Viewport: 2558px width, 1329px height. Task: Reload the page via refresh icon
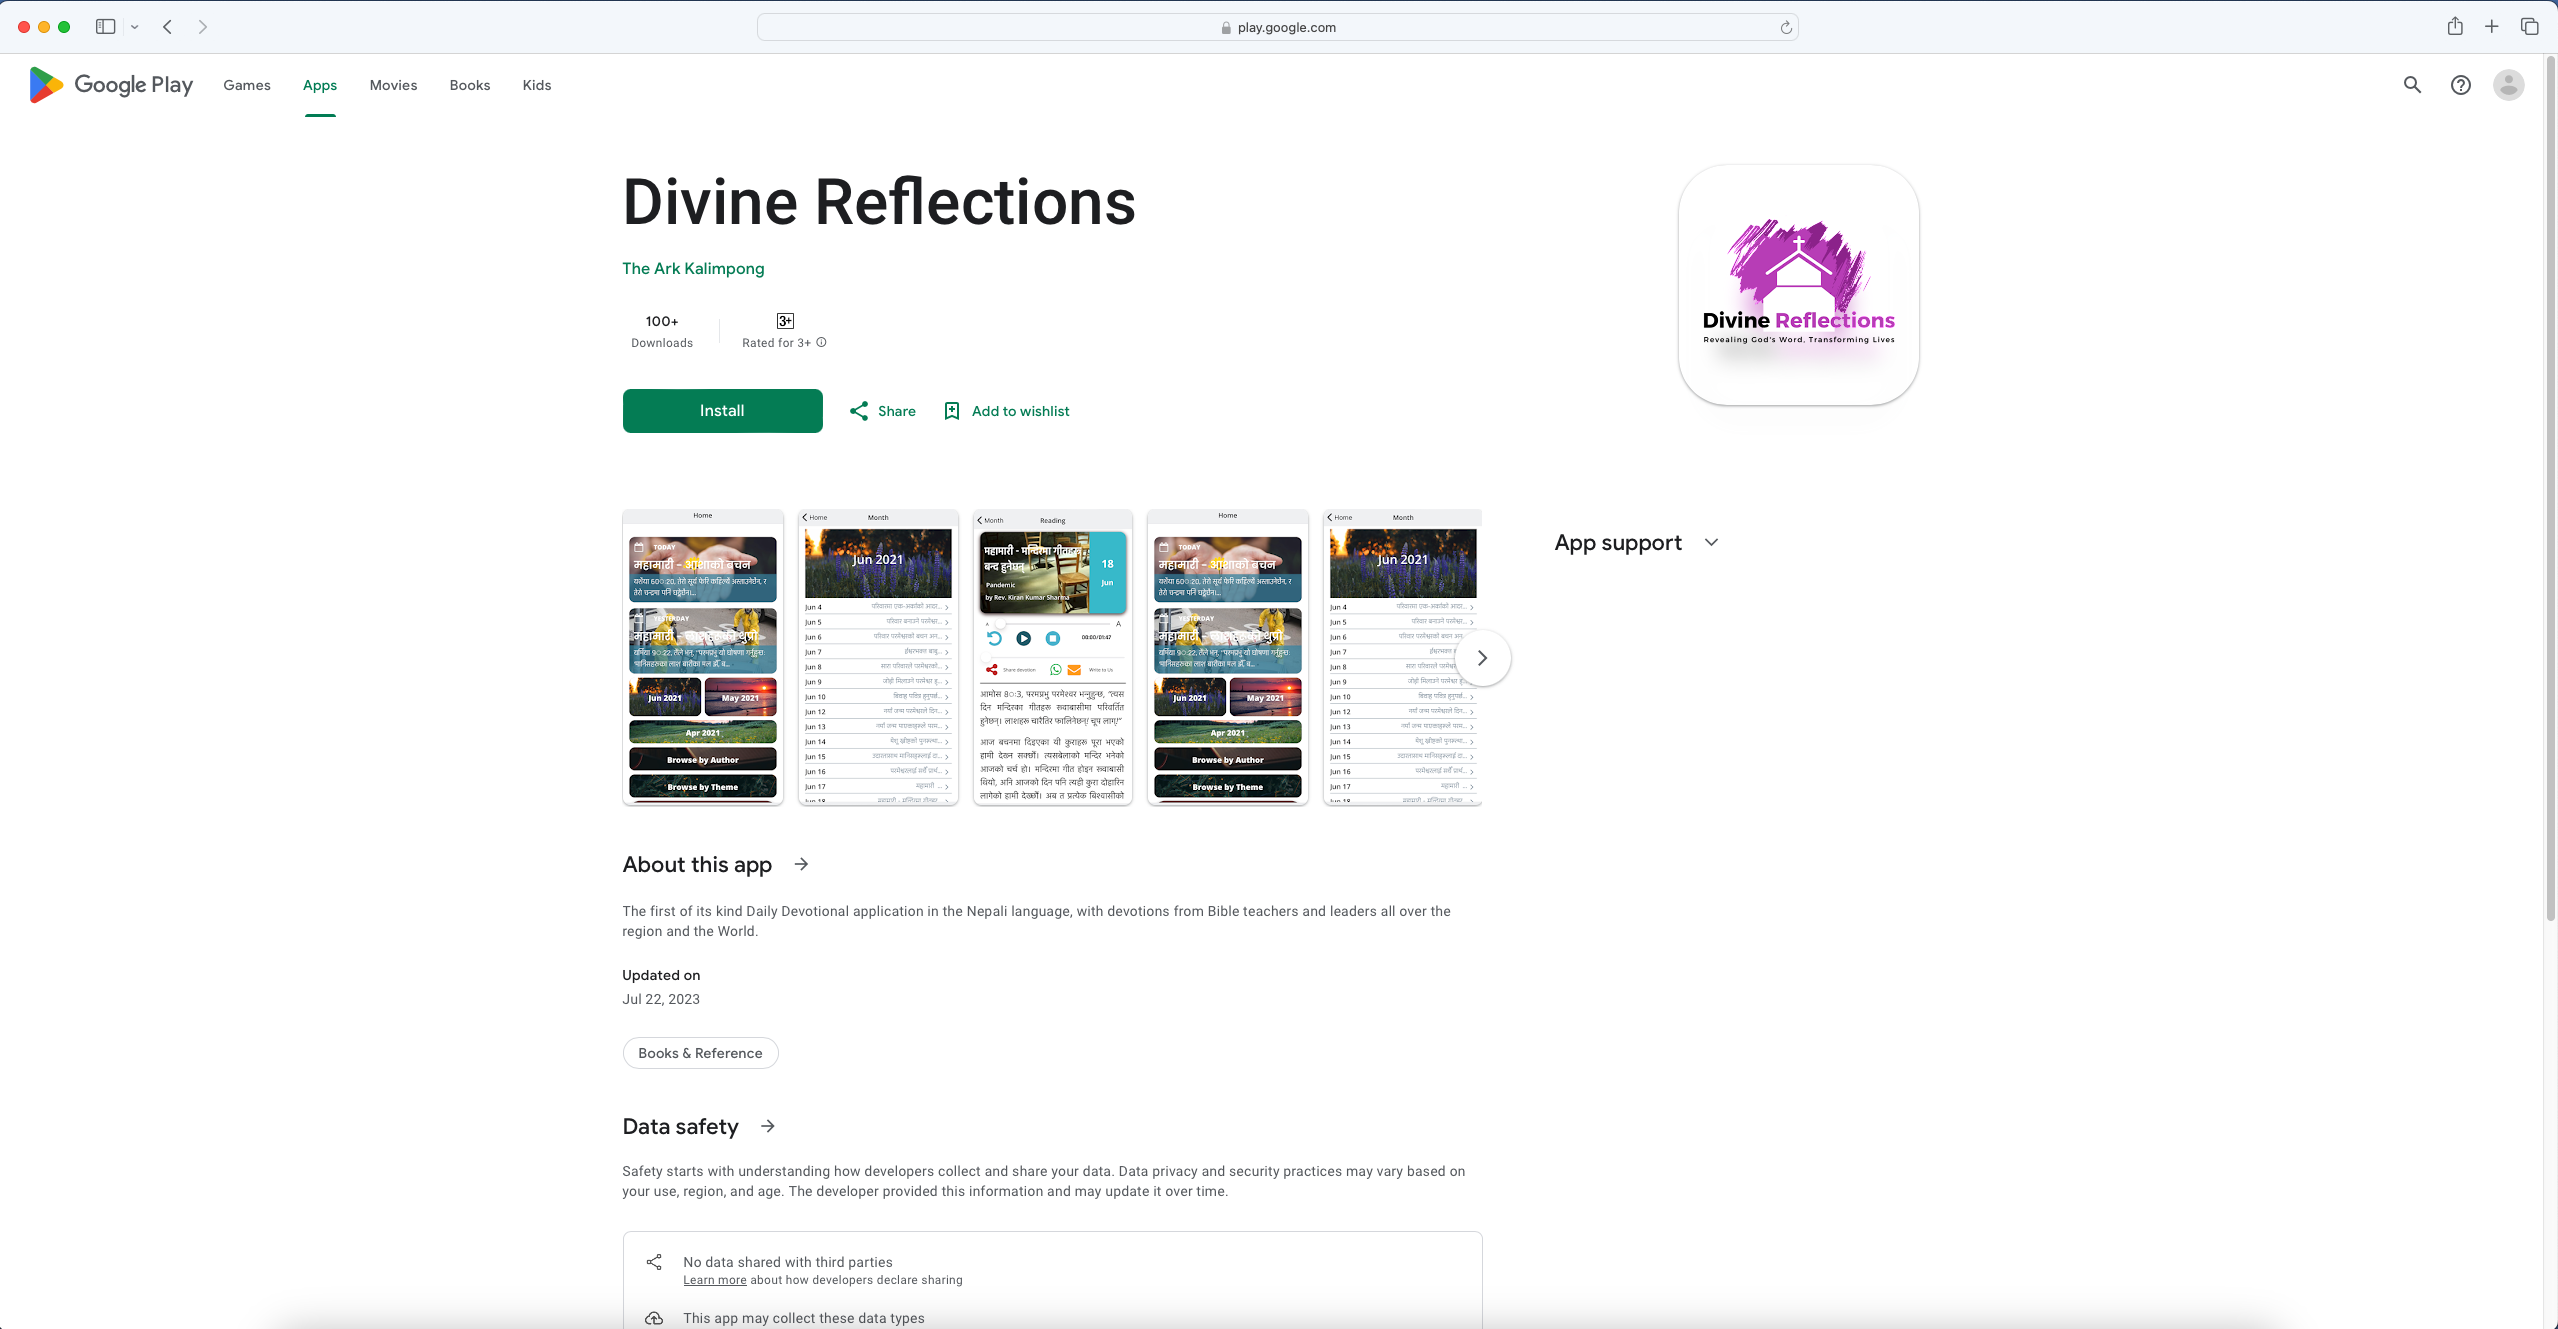(x=1785, y=27)
